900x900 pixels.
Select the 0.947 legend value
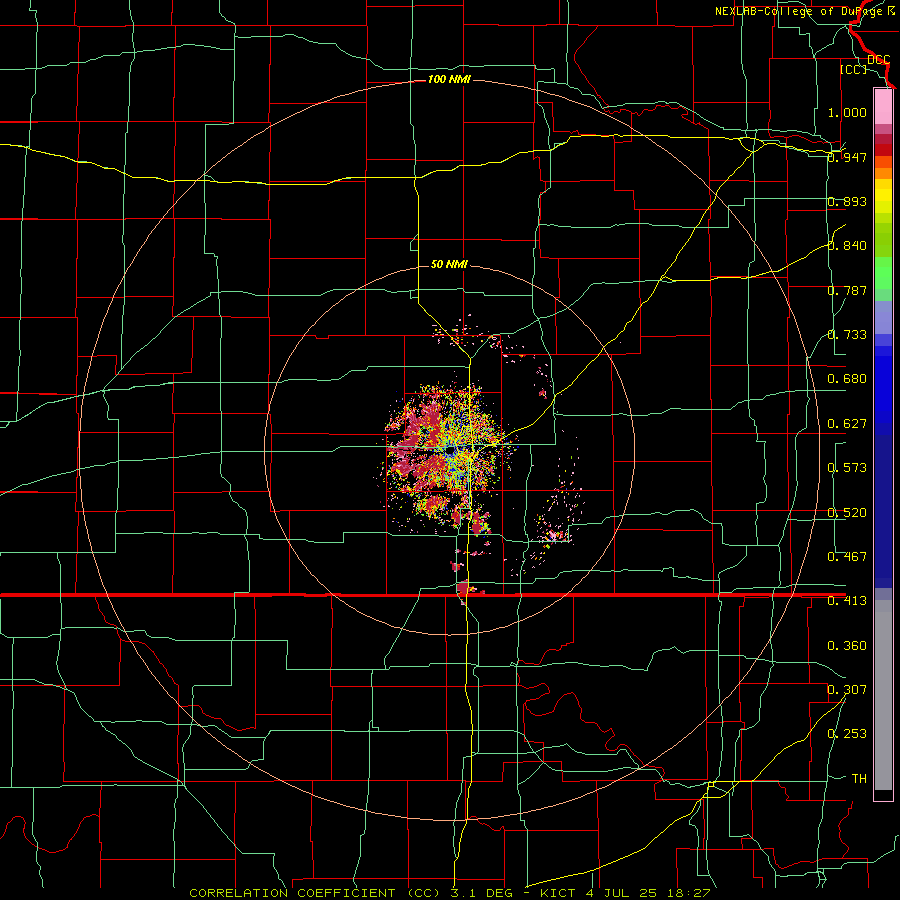847,157
